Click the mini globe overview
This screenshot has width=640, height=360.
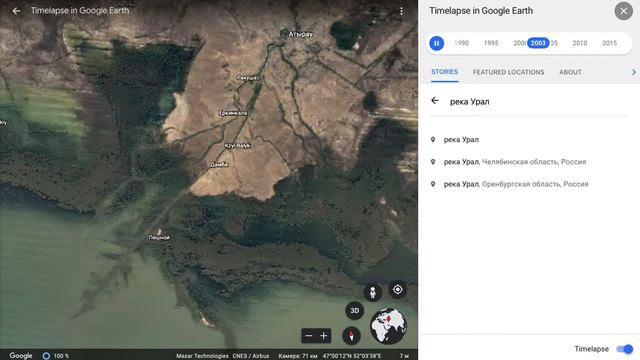(x=388, y=326)
